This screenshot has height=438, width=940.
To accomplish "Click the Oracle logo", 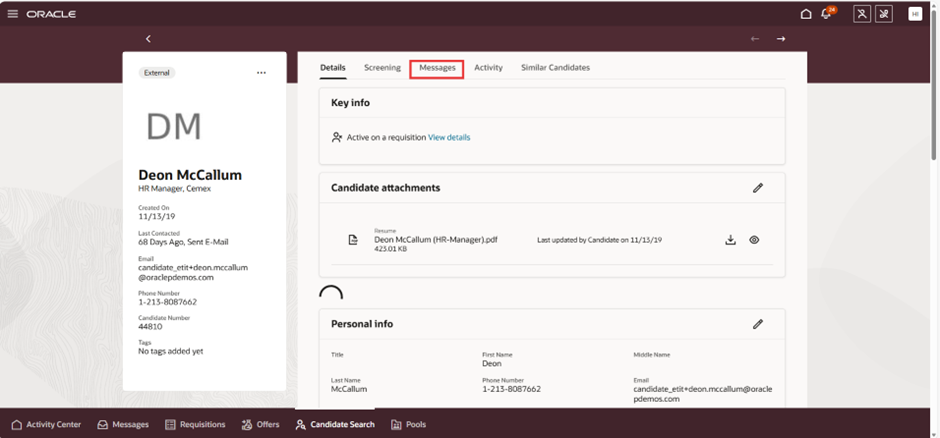I will point(51,14).
